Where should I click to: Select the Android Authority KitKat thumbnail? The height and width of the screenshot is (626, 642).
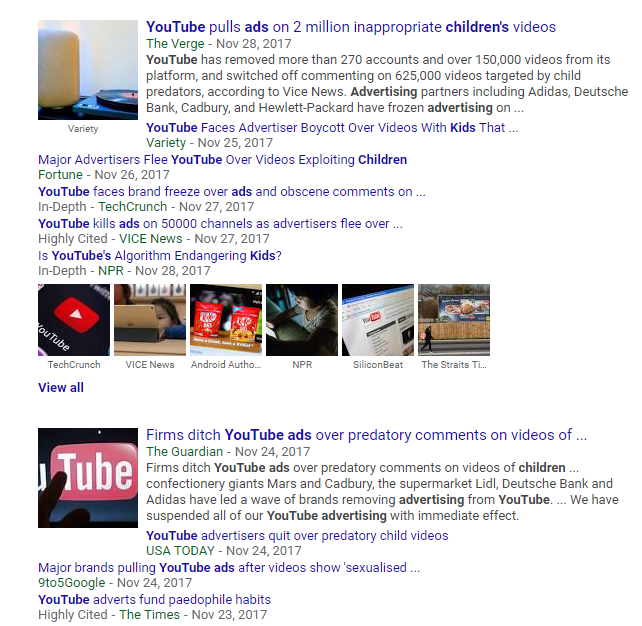tap(226, 320)
